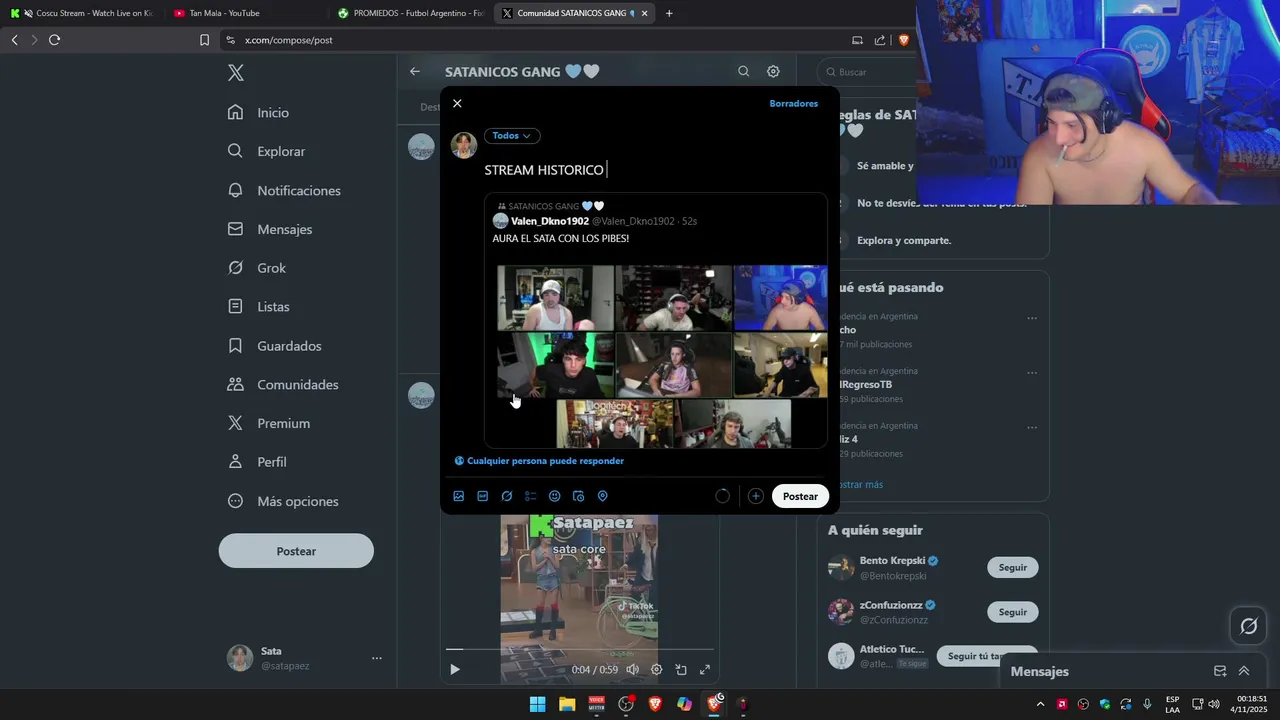Mute the video volume
The width and height of the screenshot is (1280, 720).
(632, 670)
